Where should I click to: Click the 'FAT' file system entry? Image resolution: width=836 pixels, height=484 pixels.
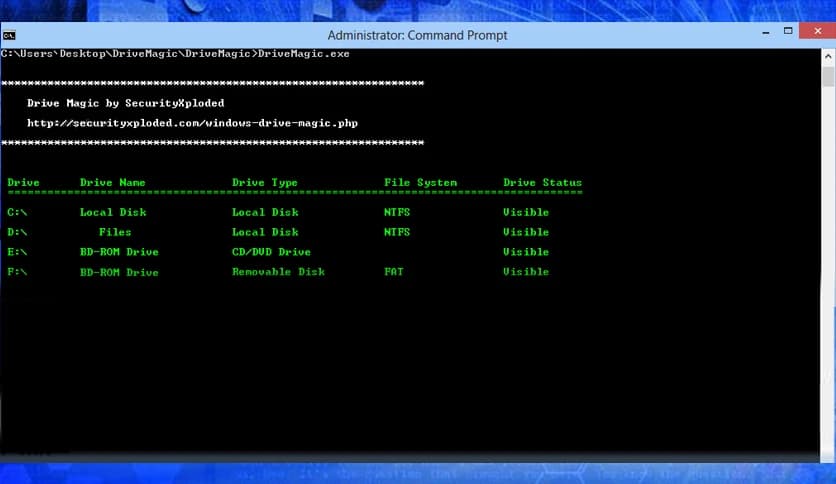pos(394,271)
